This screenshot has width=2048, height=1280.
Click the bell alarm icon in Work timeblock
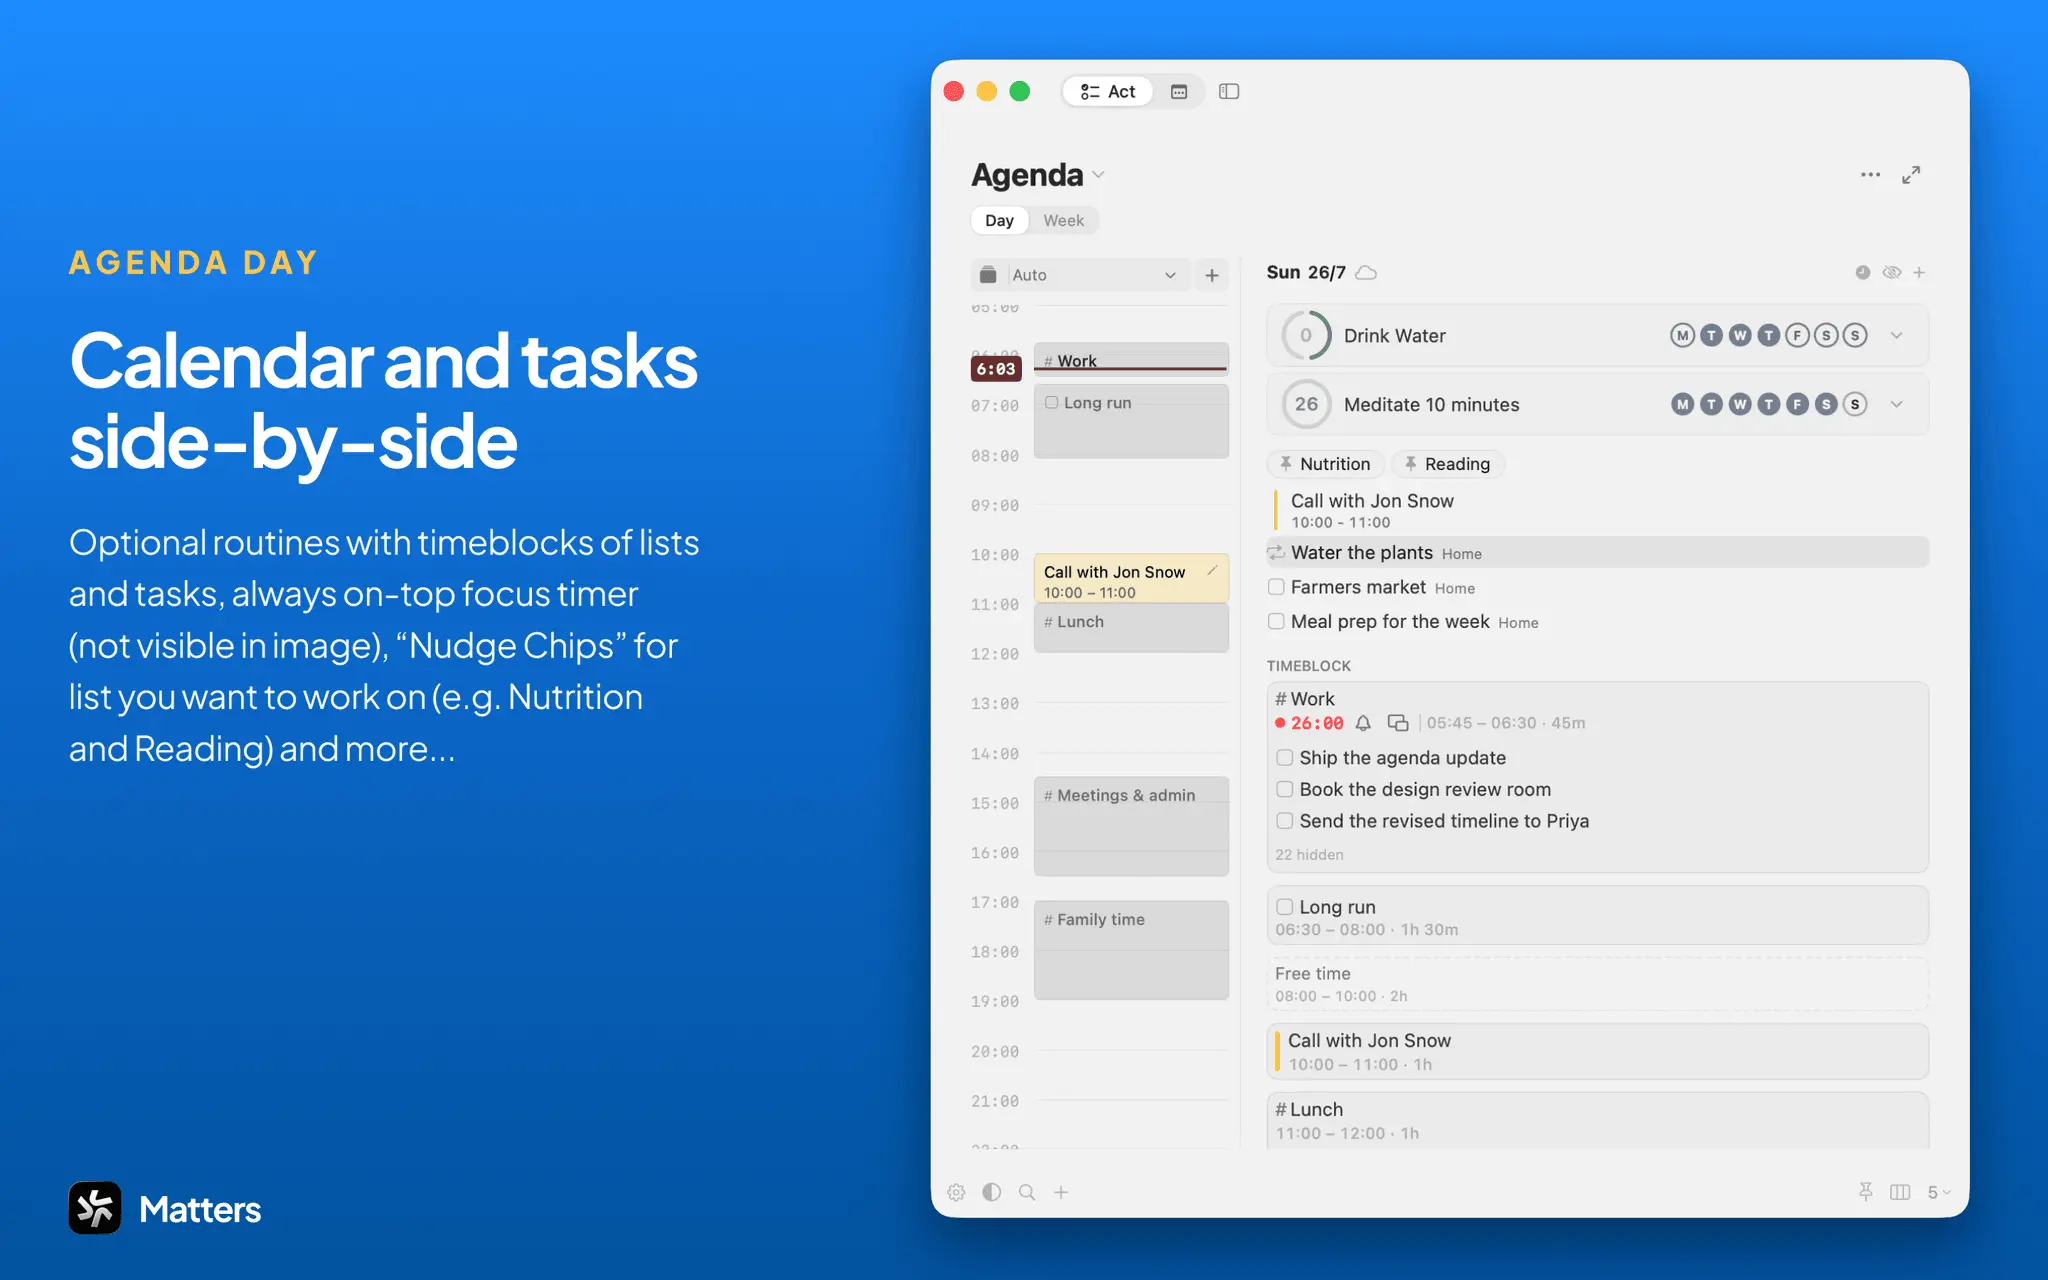[x=1363, y=723]
